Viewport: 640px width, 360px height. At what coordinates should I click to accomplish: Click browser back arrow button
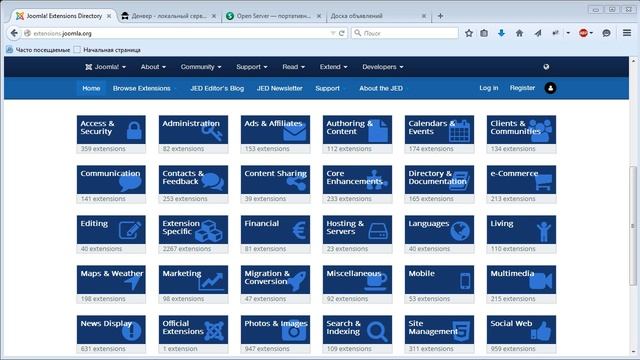(x=14, y=33)
